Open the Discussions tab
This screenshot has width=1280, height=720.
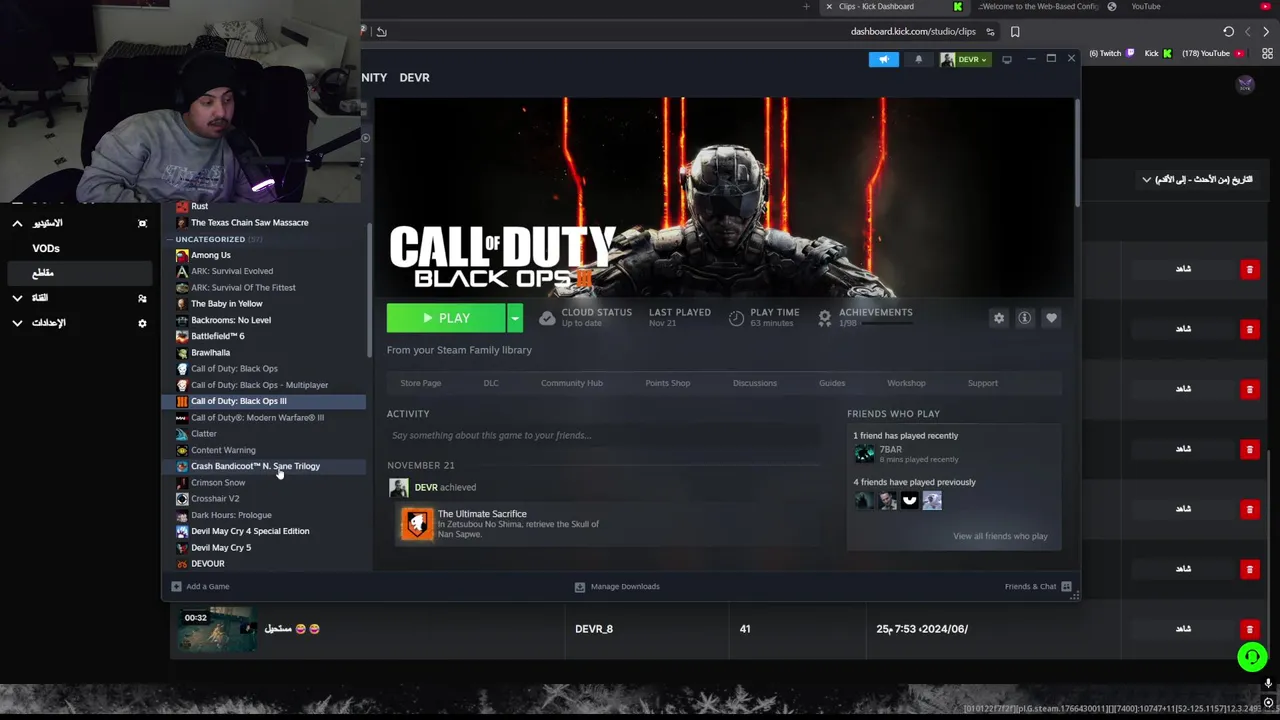(755, 383)
